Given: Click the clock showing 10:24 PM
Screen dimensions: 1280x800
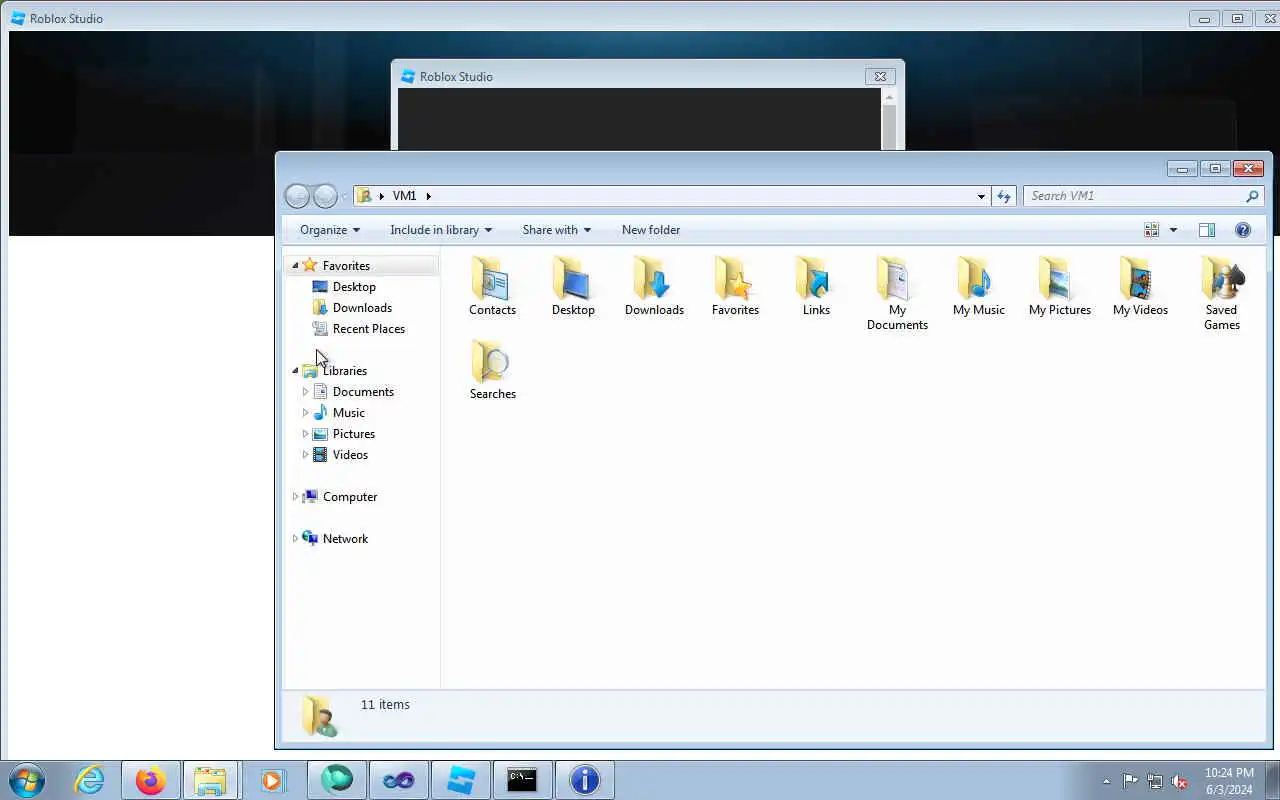Looking at the screenshot, I should (1229, 773).
